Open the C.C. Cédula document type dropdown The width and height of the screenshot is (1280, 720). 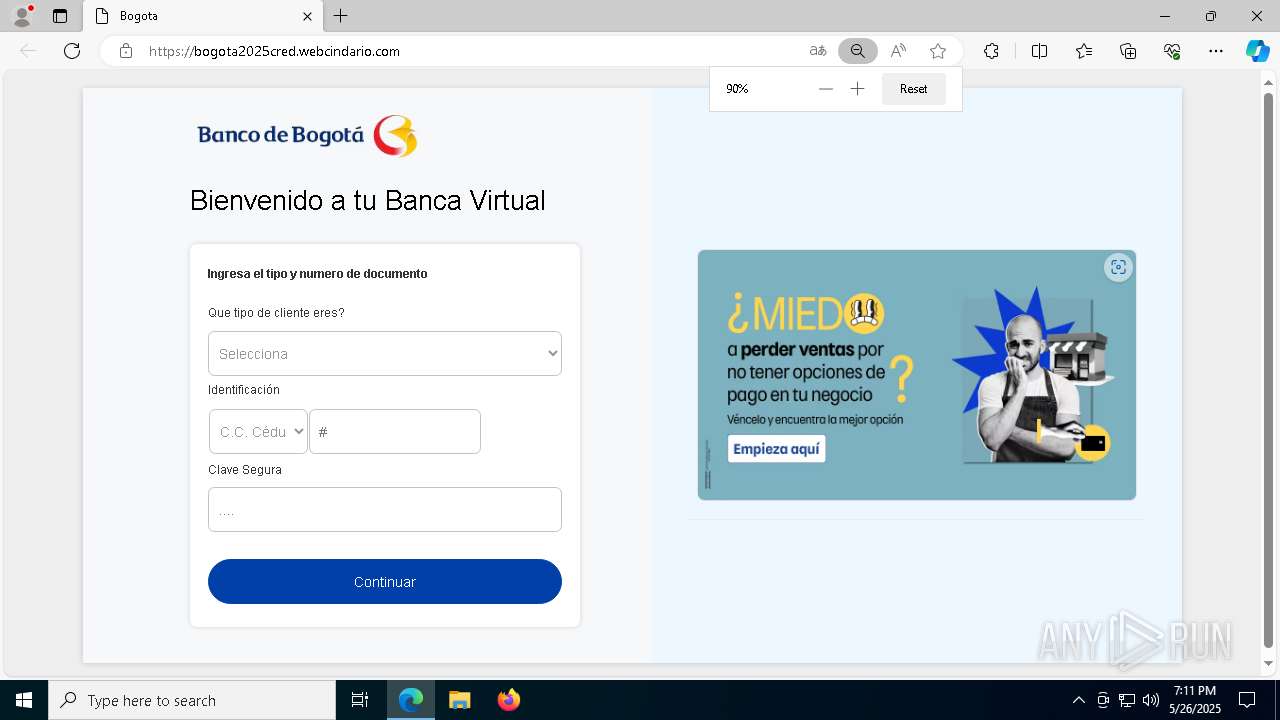258,432
